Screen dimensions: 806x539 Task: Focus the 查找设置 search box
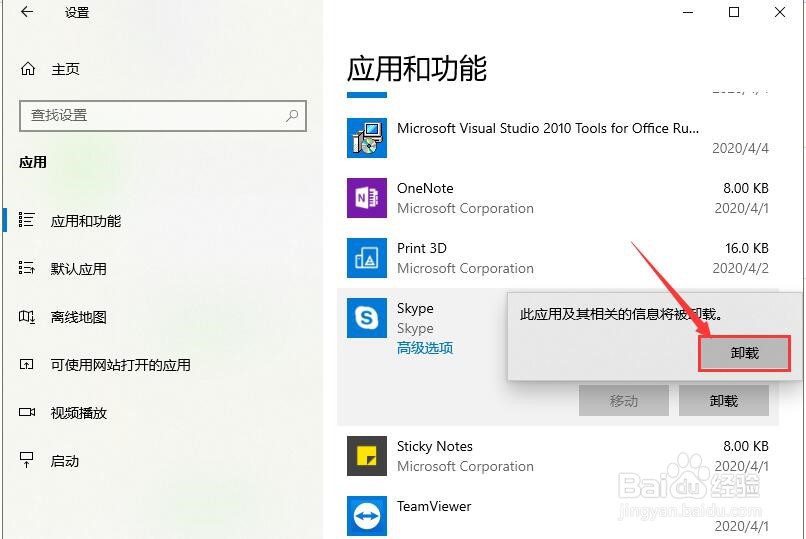[x=163, y=116]
